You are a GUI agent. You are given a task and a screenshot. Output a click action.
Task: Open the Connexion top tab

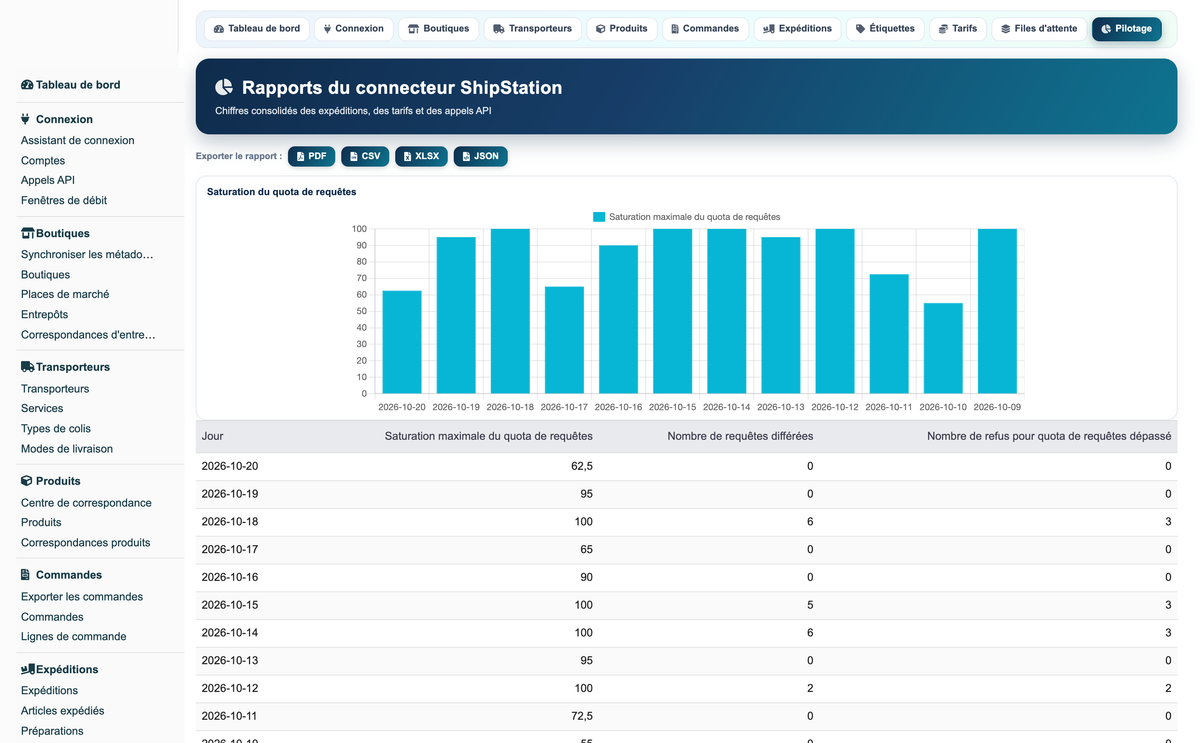354,29
